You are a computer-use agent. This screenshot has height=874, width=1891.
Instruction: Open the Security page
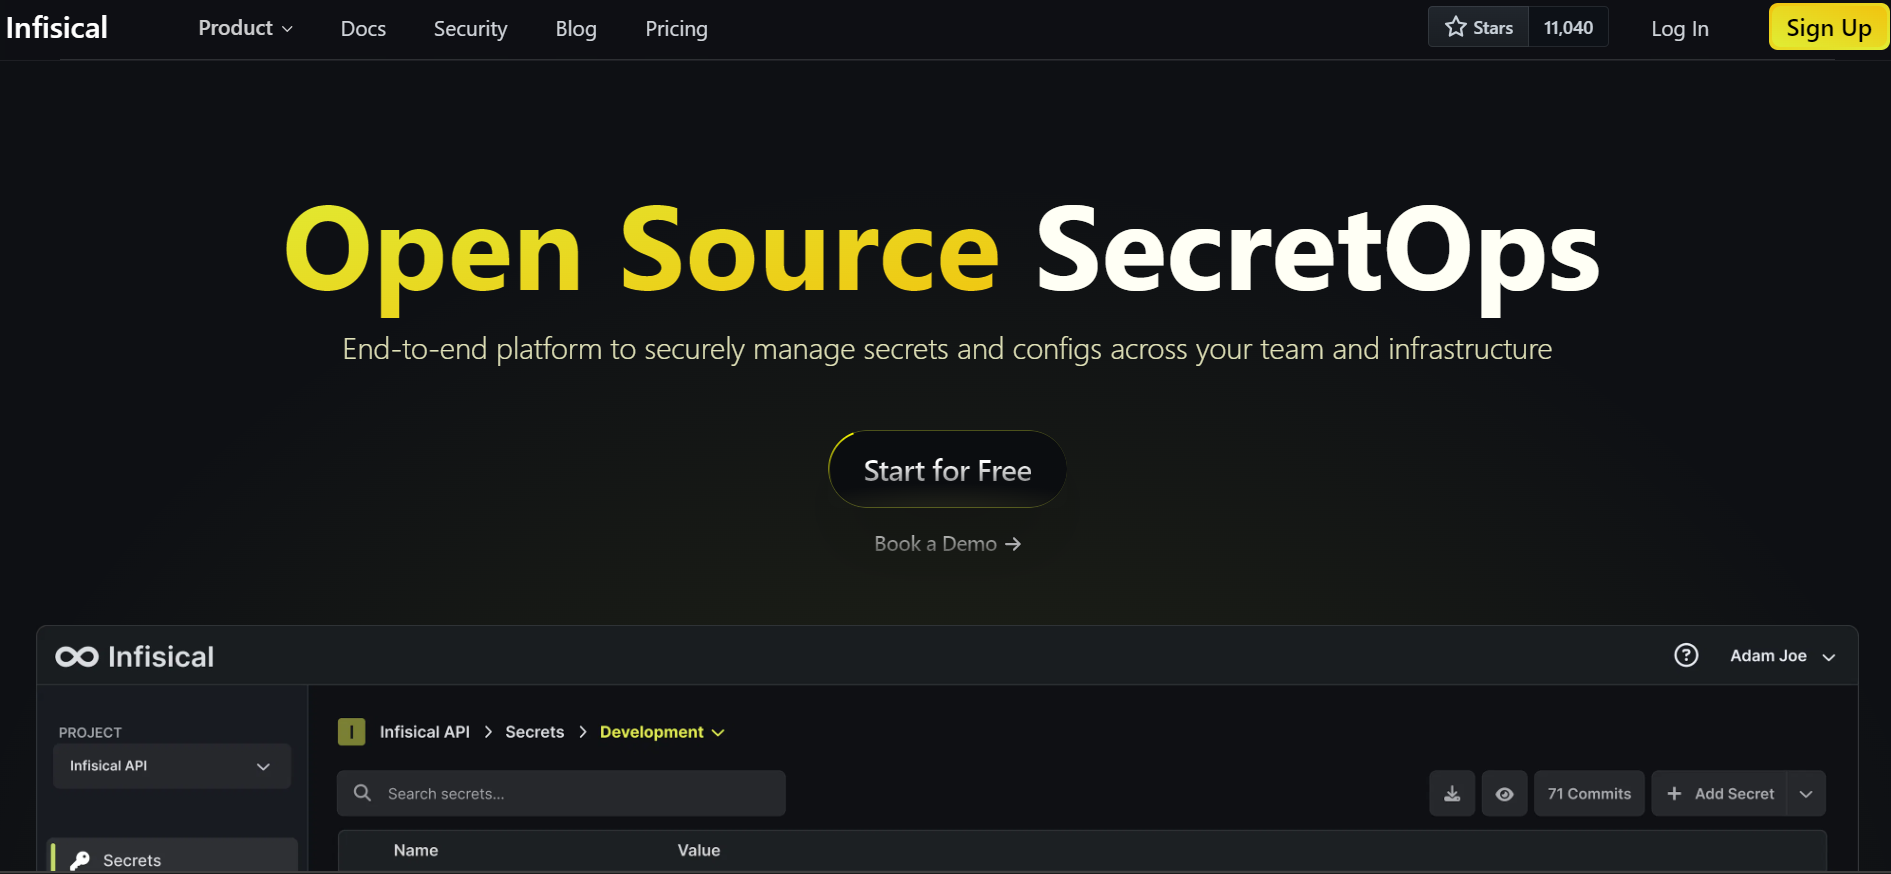pyautogui.click(x=470, y=29)
